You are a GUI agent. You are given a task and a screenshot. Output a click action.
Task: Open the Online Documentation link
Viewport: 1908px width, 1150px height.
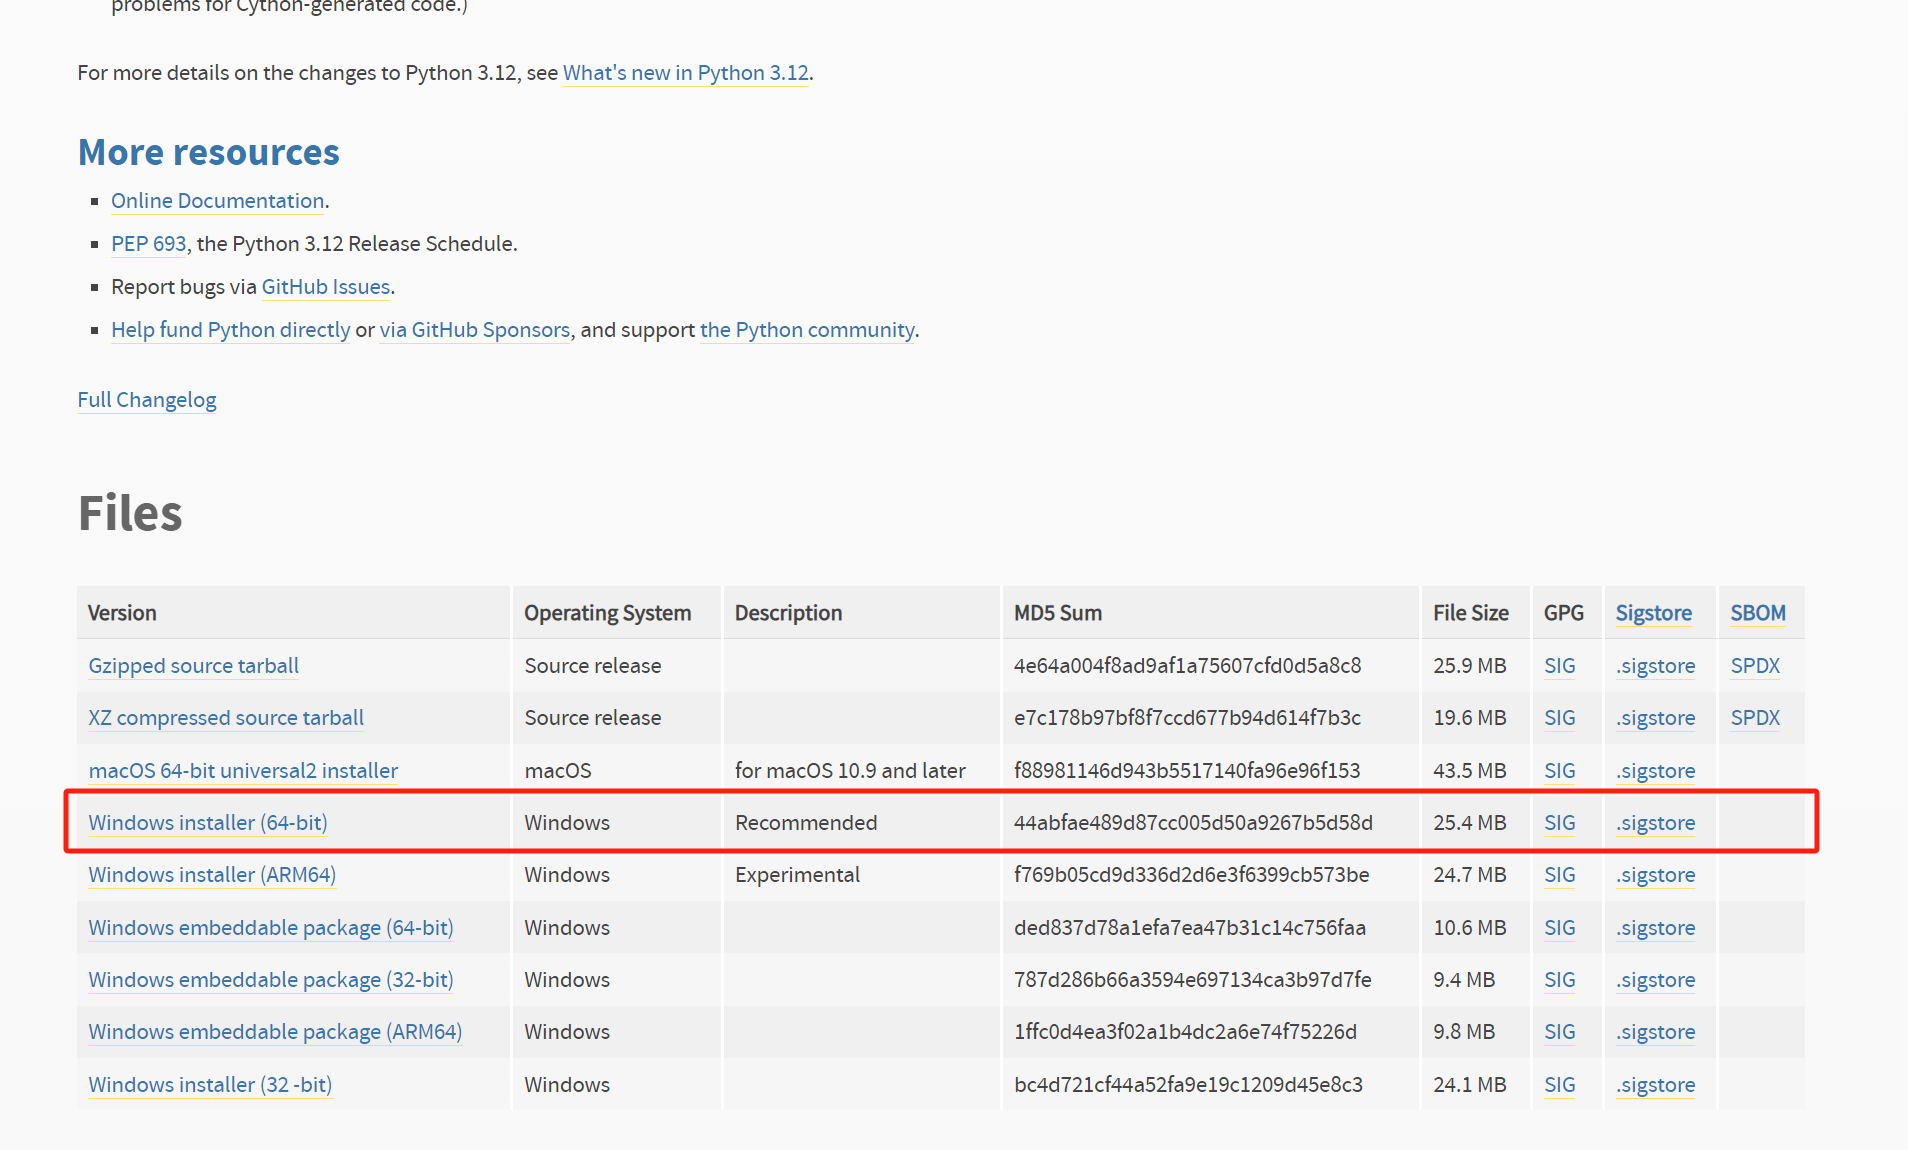(217, 201)
